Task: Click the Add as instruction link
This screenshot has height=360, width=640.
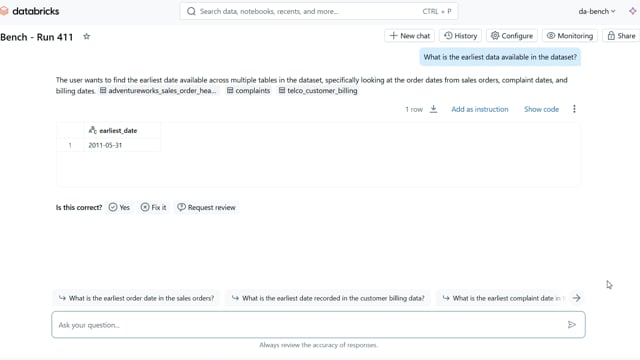Action: (x=480, y=109)
